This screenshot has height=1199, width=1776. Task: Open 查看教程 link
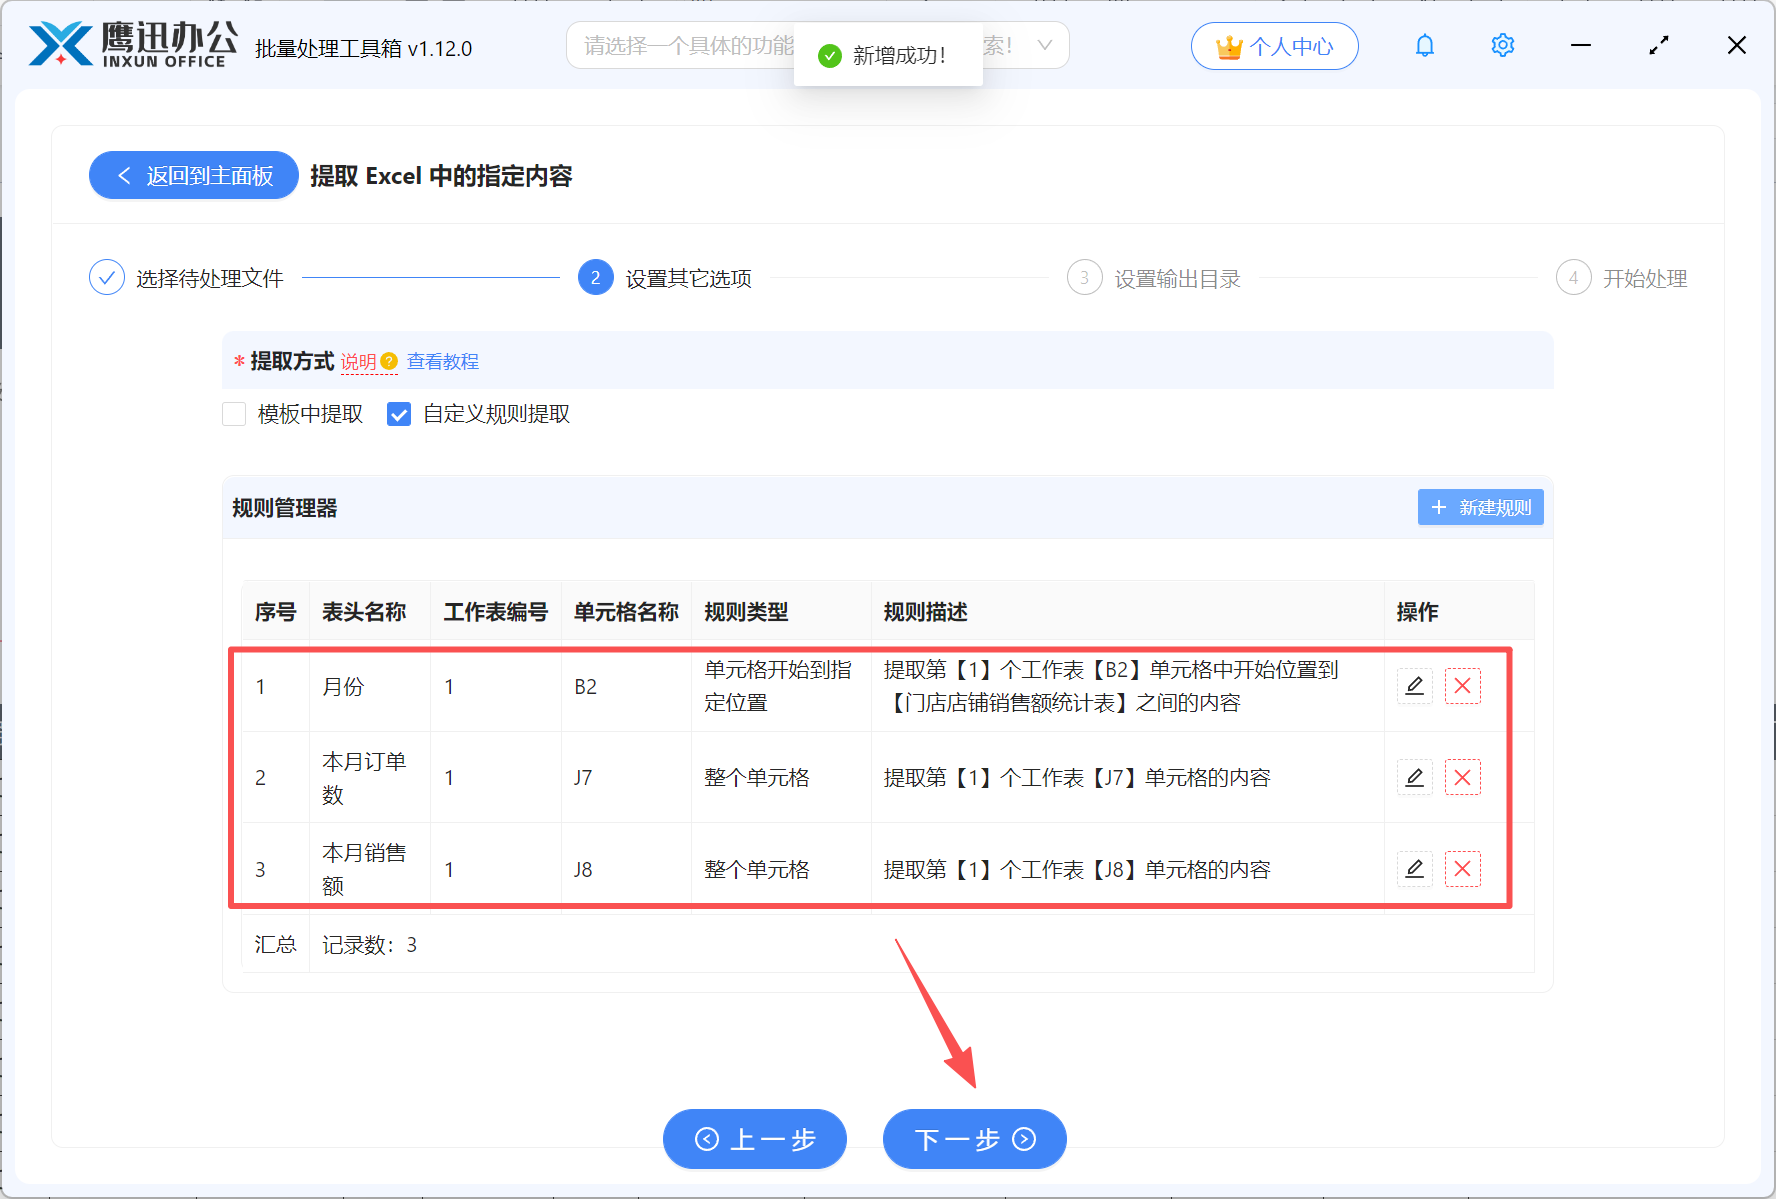442,362
